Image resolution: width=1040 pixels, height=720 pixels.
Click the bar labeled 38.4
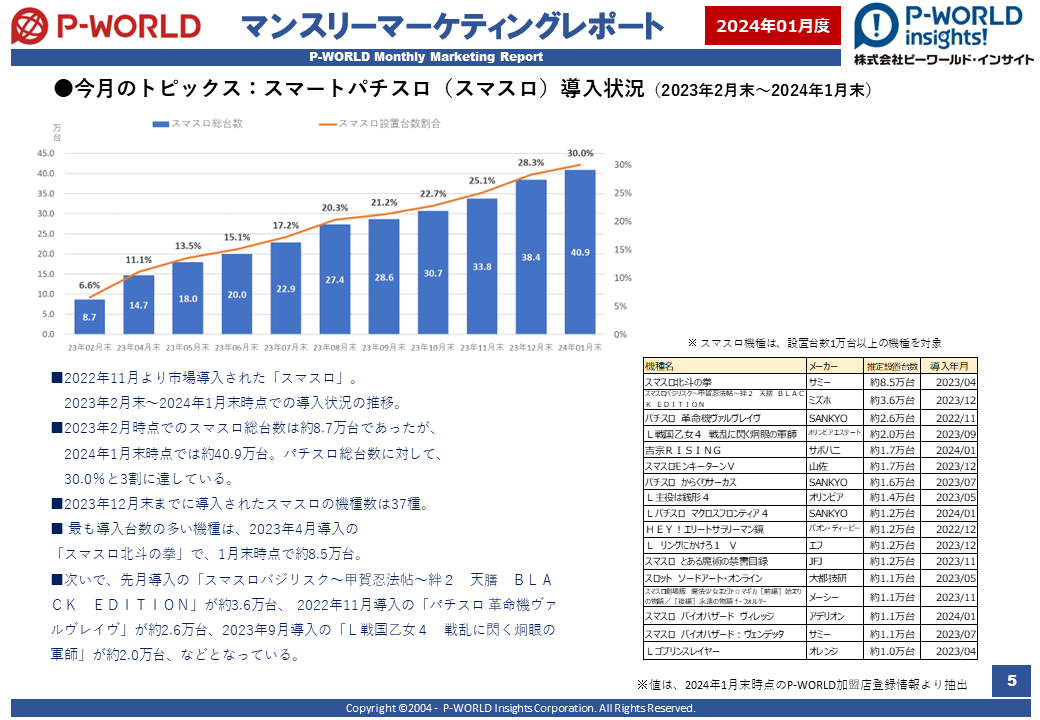point(531,257)
